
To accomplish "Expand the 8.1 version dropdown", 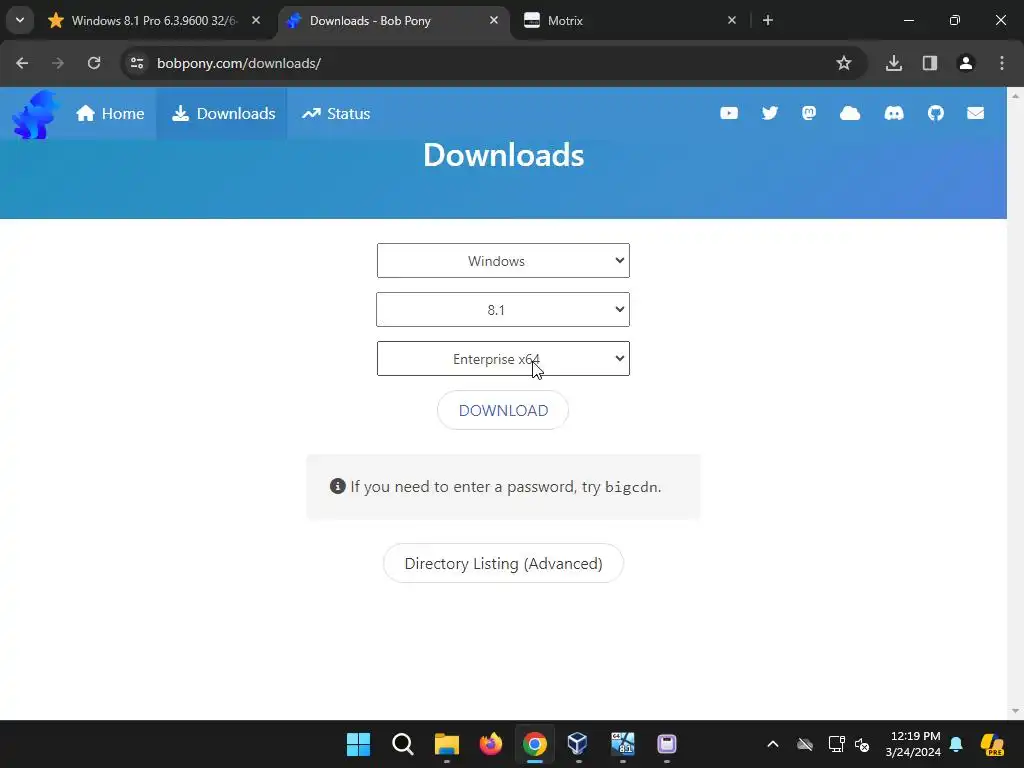I will [503, 310].
